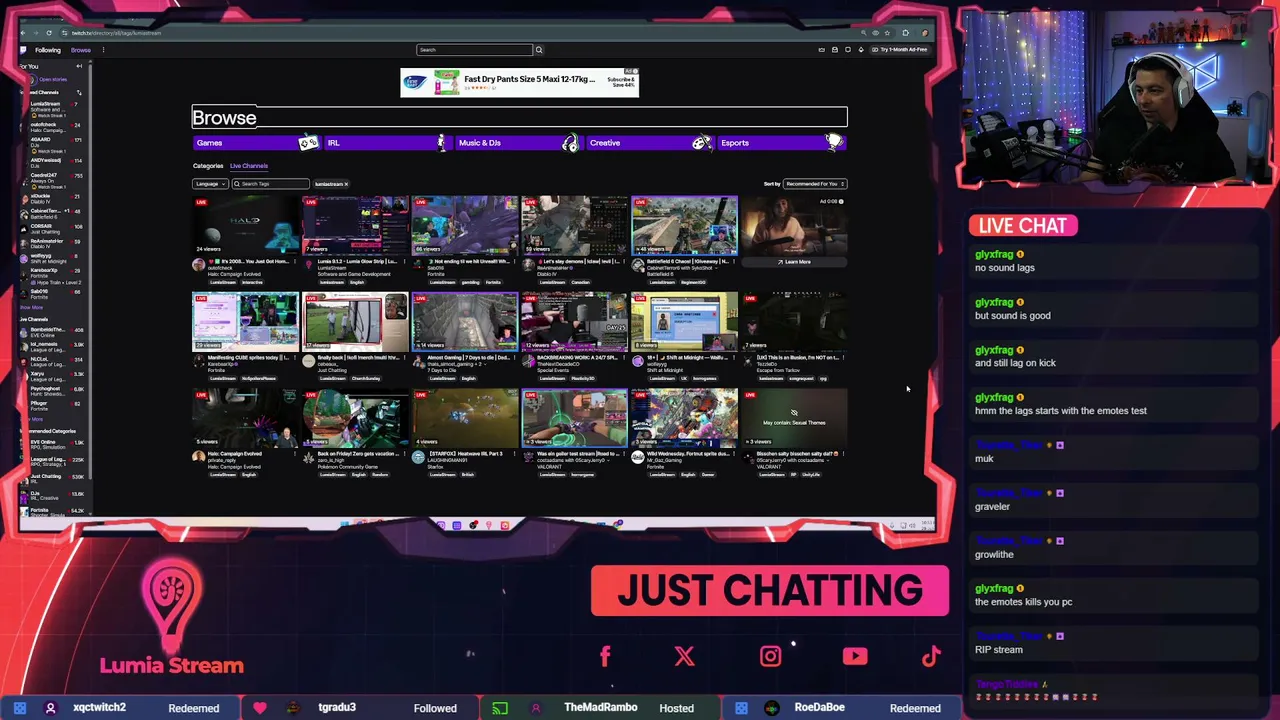Open the outofcheck channel avatar
Image resolution: width=1280 pixels, height=720 pixels.
[x=199, y=265]
